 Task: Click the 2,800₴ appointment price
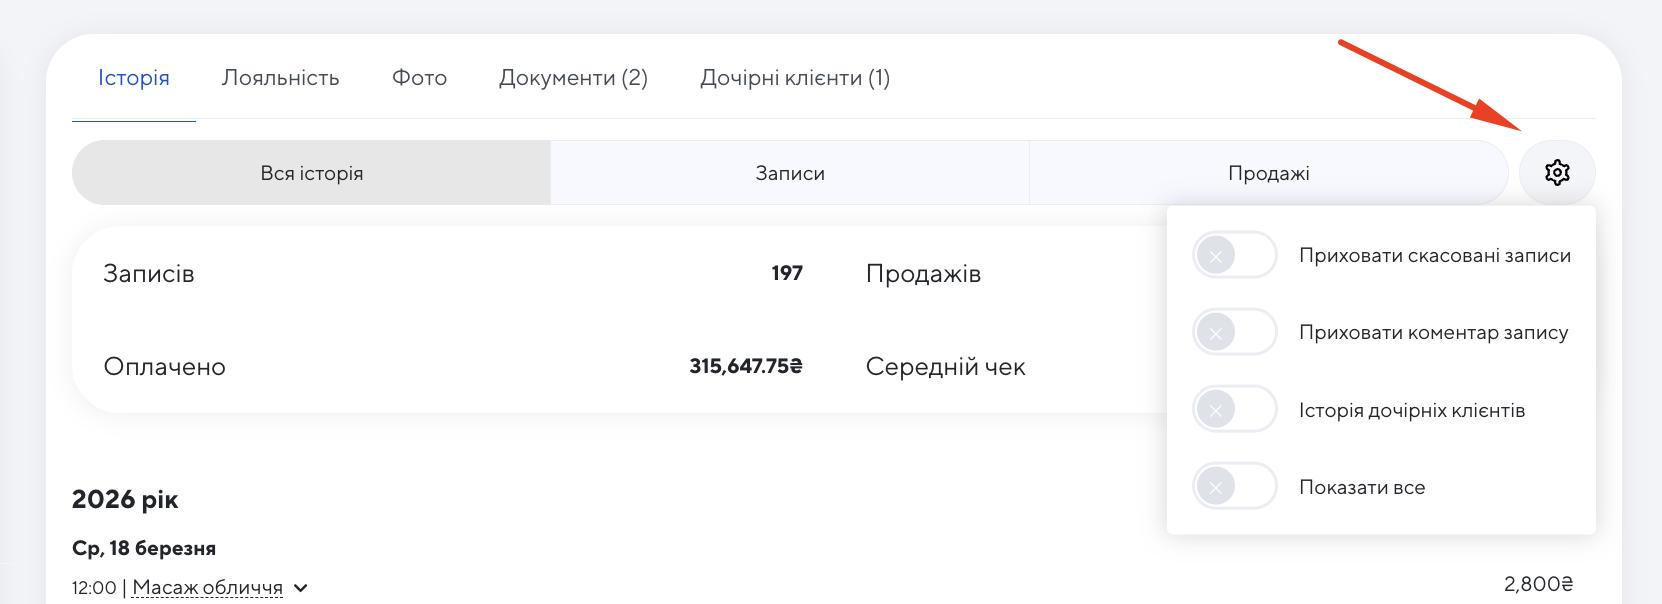click(1538, 584)
